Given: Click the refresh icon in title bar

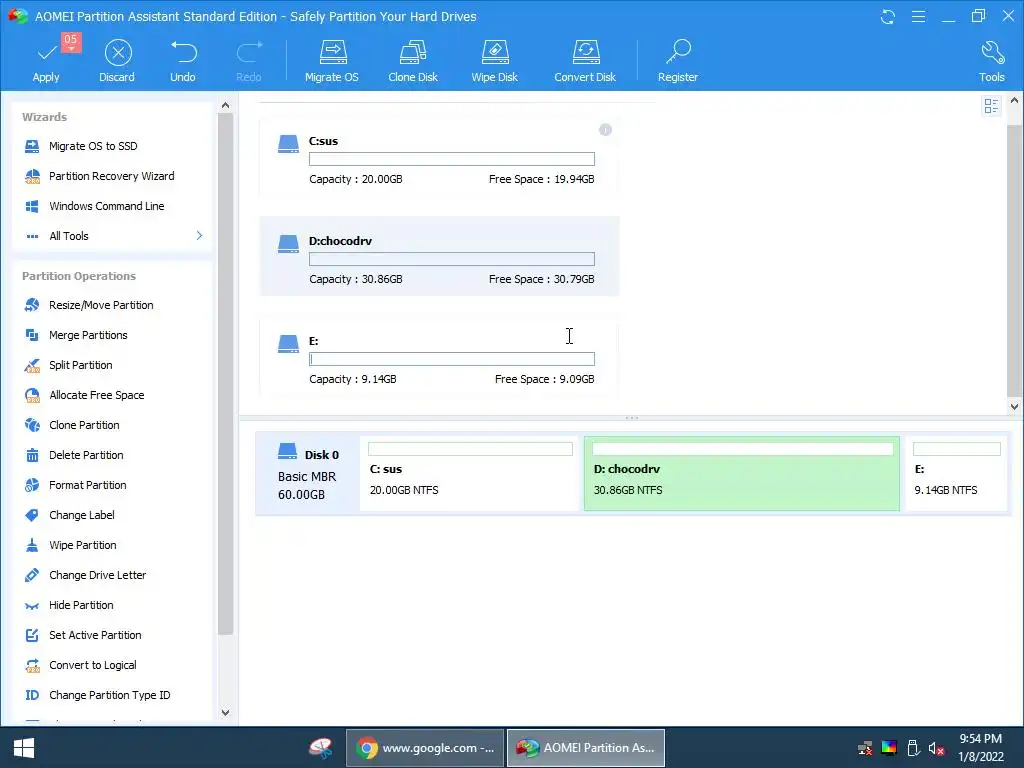Looking at the screenshot, I should point(888,16).
